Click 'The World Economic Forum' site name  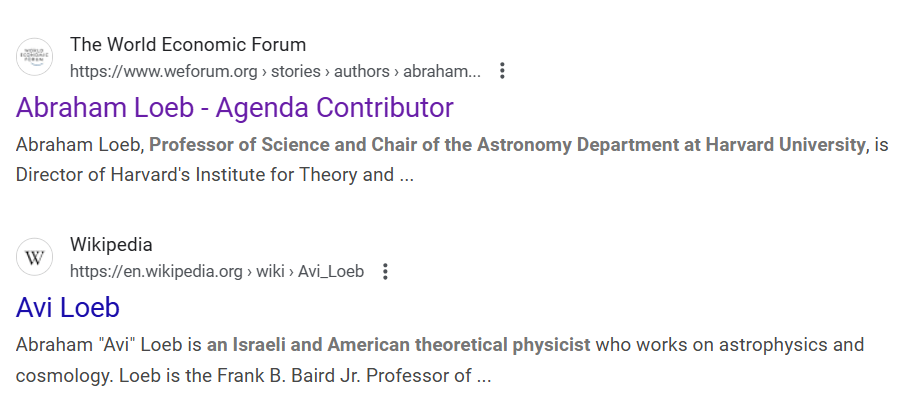(188, 44)
